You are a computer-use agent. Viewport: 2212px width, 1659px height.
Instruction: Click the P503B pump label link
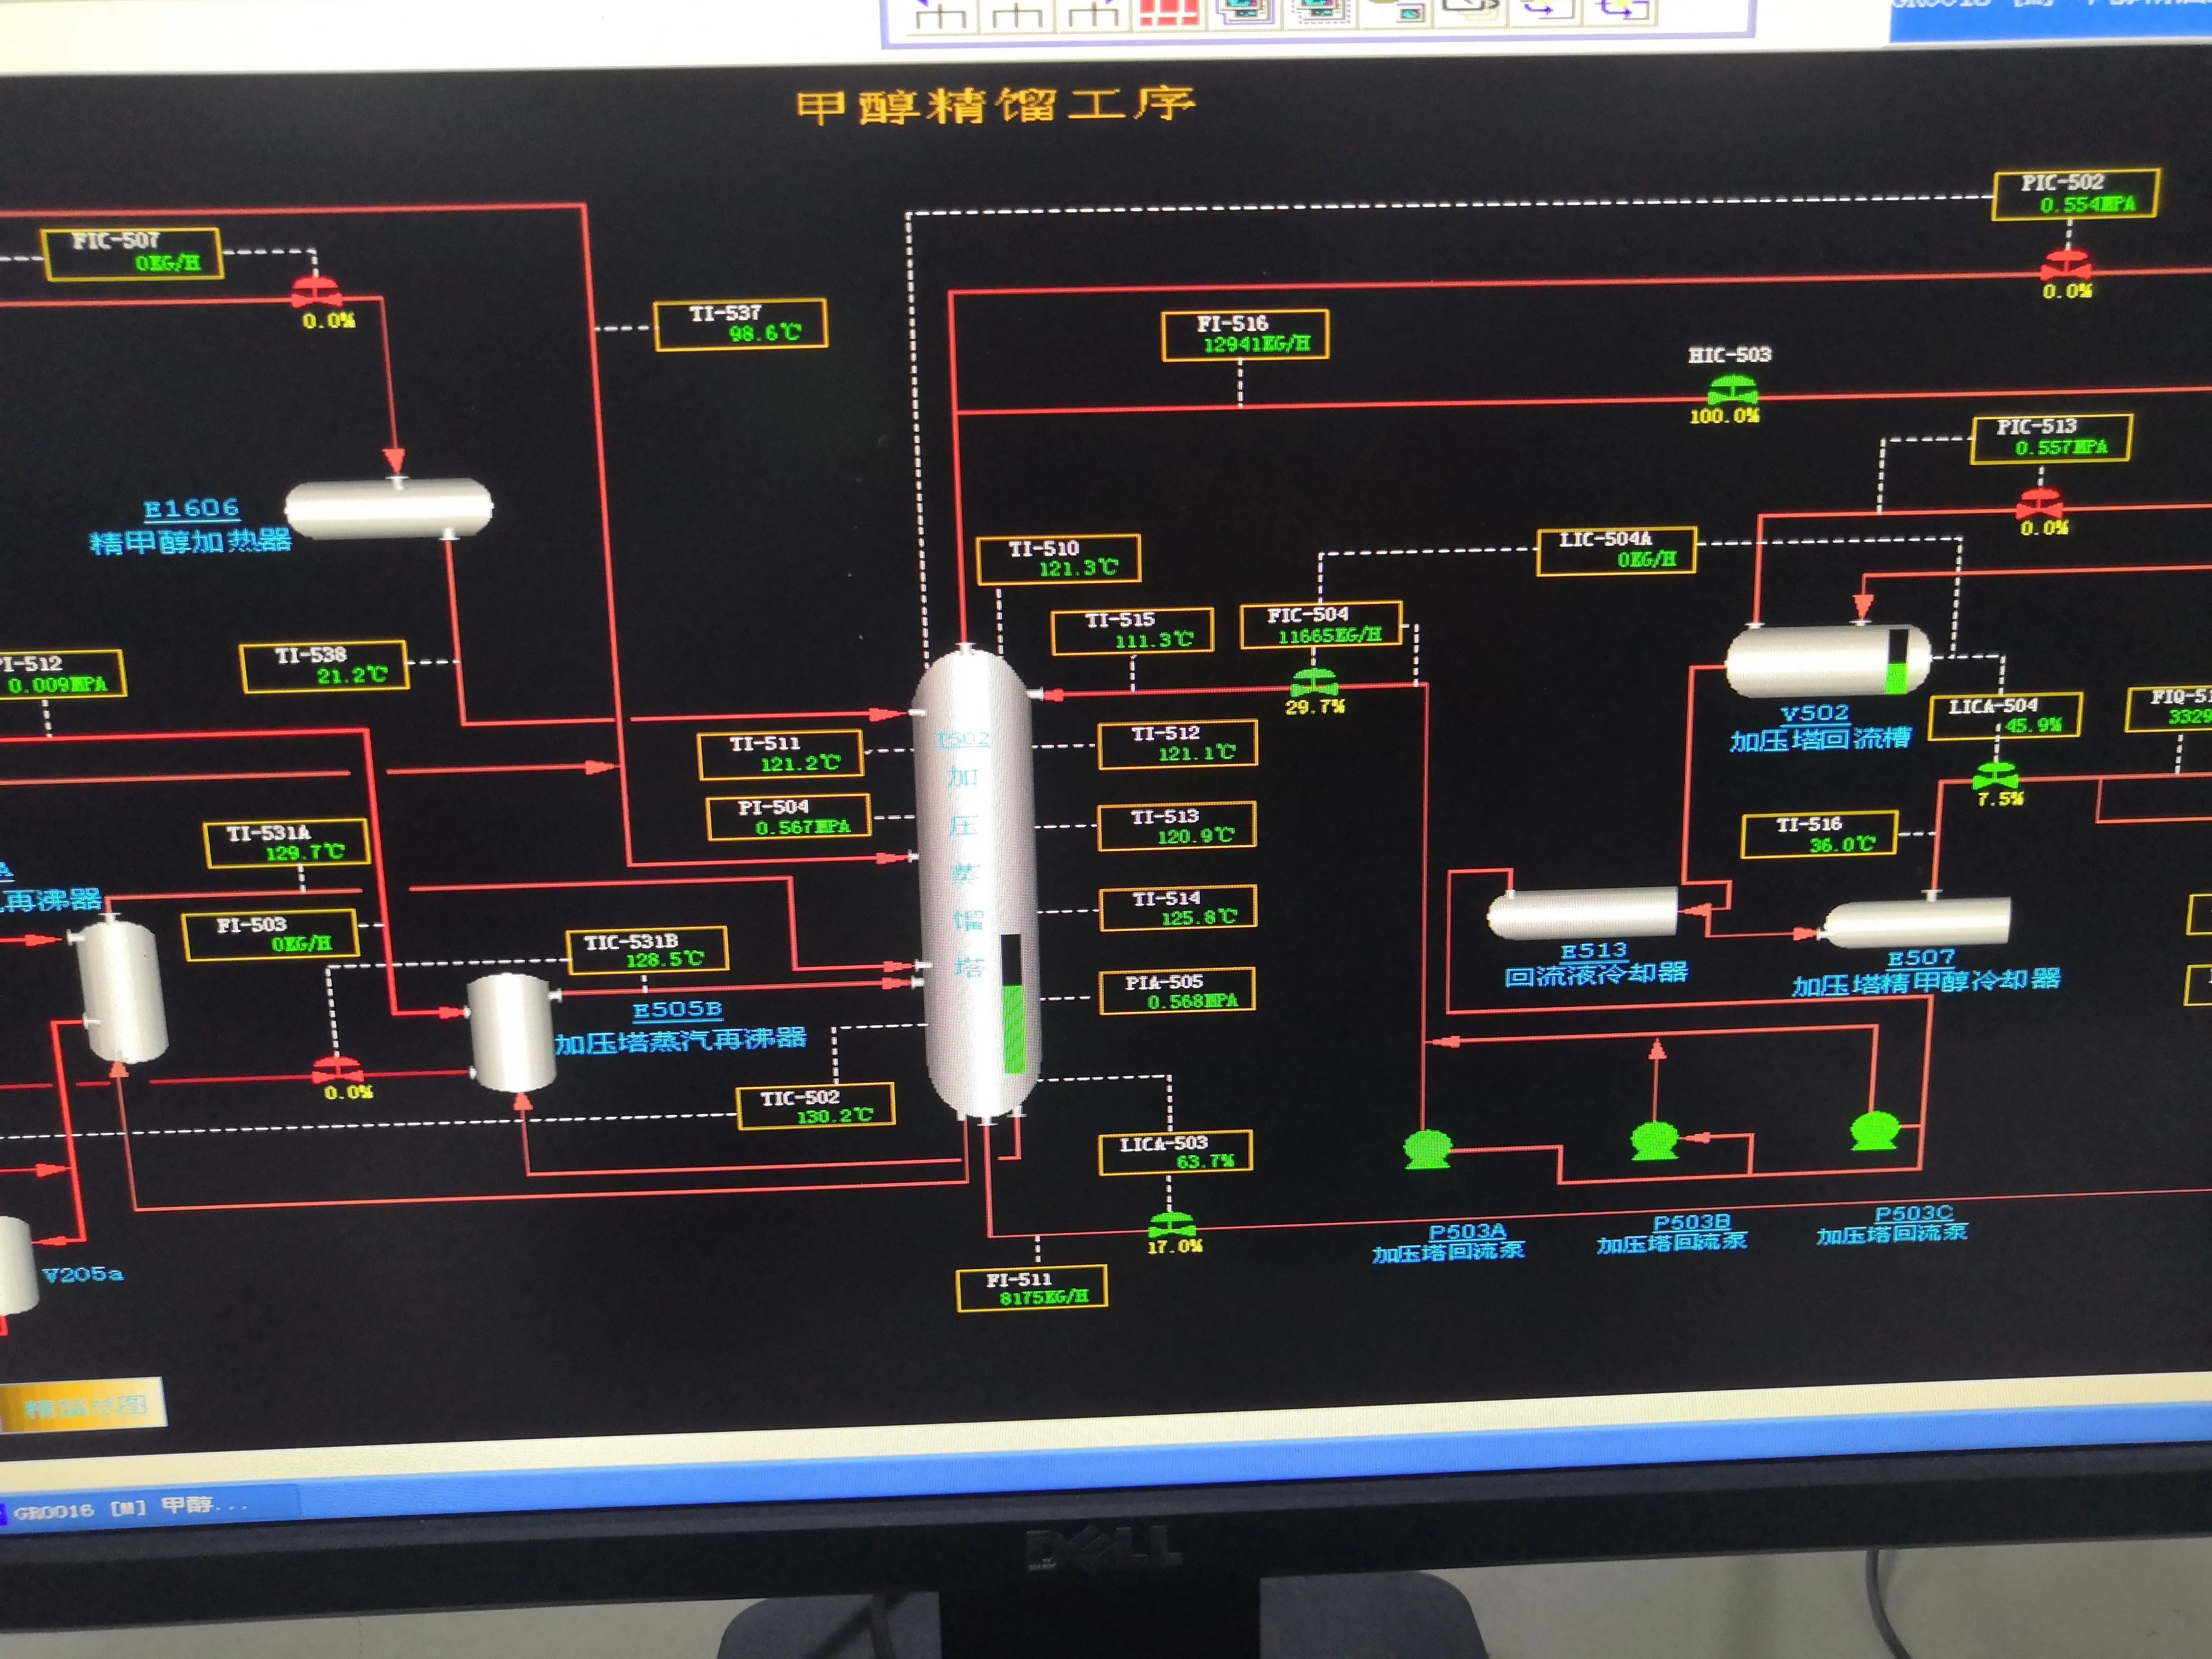pyautogui.click(x=1691, y=1222)
